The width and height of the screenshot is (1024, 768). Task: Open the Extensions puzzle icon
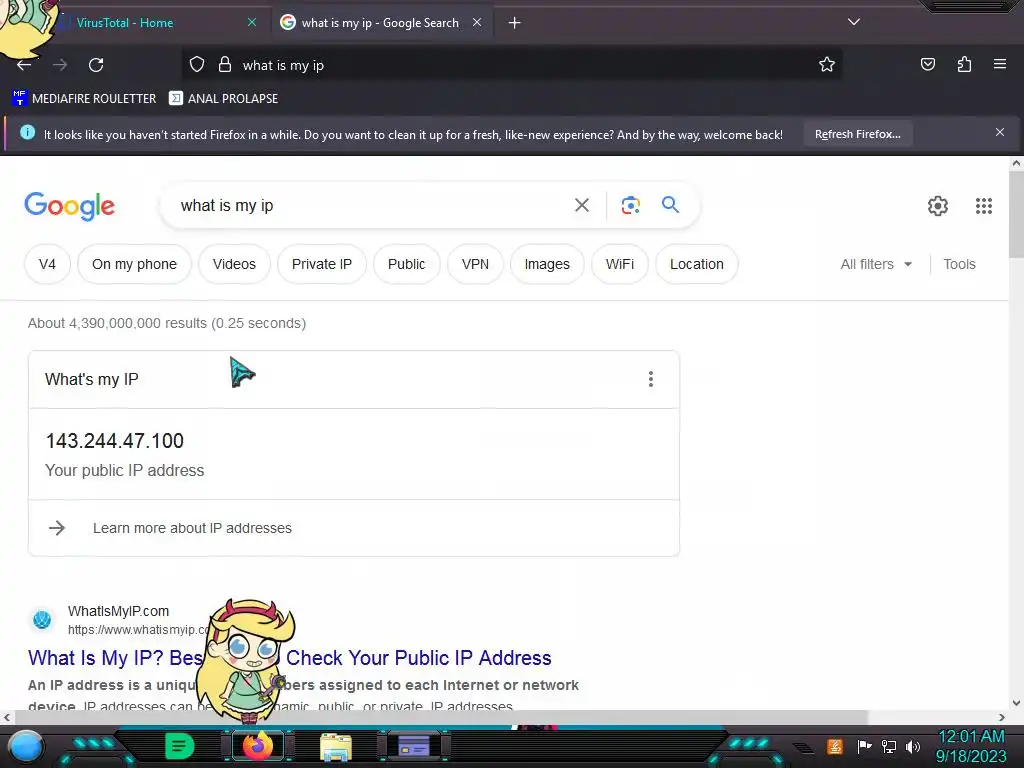pyautogui.click(x=964, y=64)
